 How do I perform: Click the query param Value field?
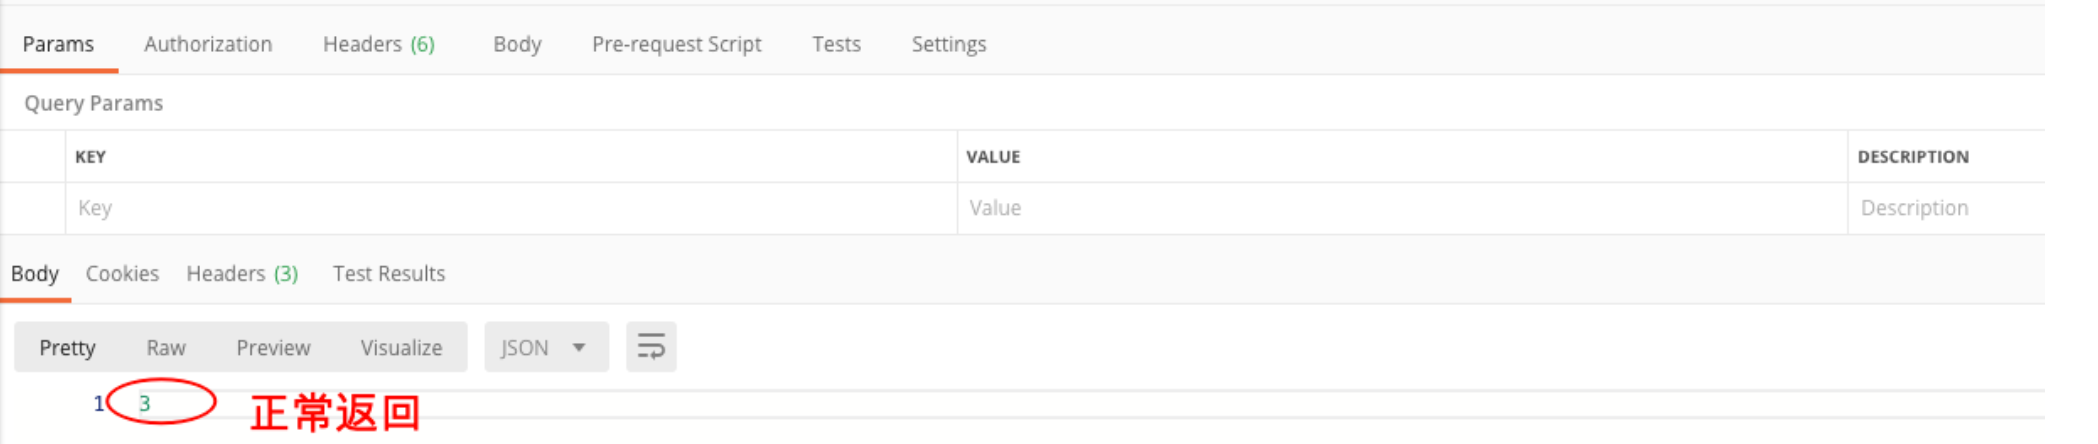(1400, 208)
